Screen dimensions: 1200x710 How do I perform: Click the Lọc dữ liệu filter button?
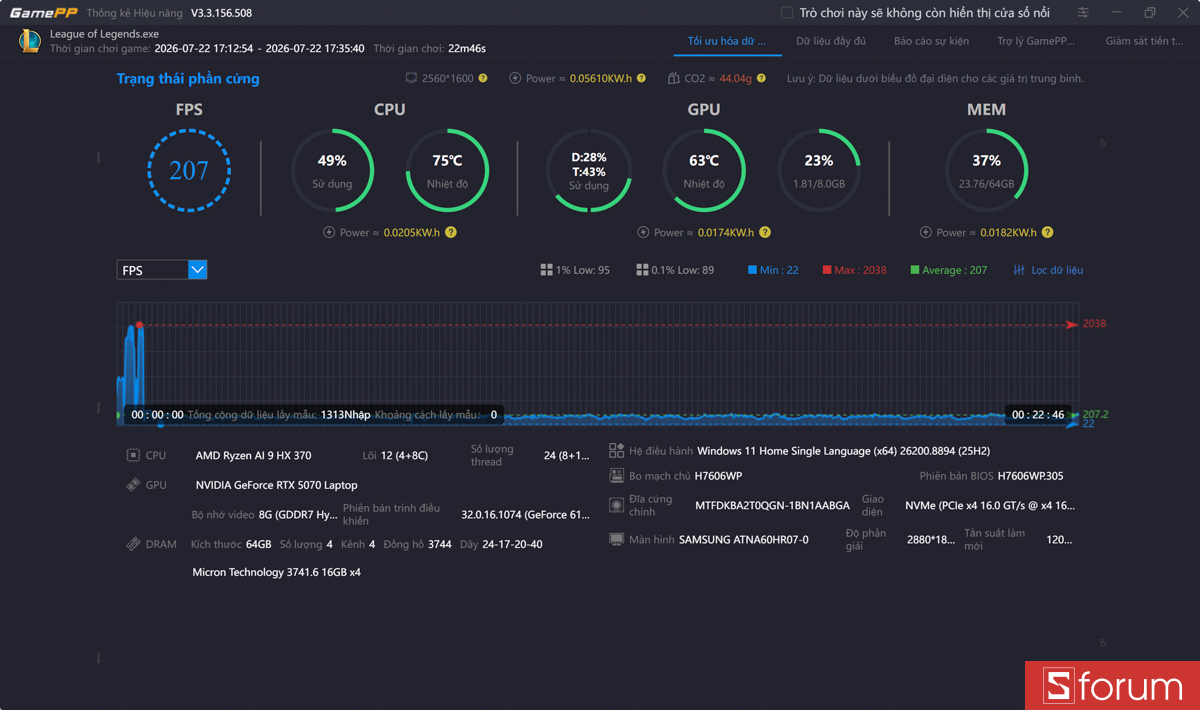click(1048, 270)
